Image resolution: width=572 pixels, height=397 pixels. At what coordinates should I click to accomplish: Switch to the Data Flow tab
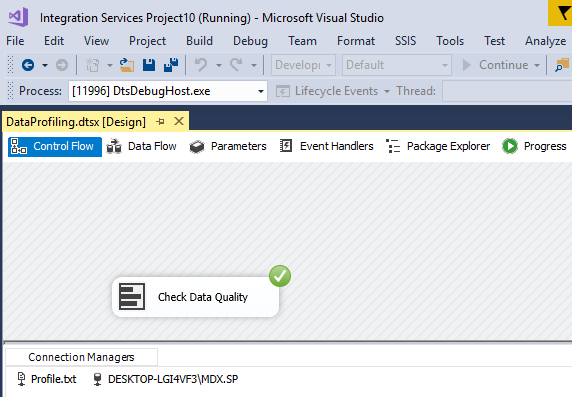(x=141, y=146)
